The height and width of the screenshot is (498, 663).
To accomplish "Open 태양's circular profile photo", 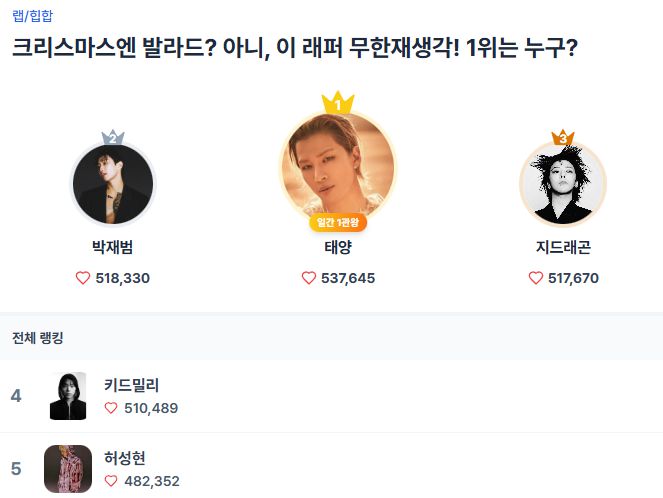I will pos(338,167).
